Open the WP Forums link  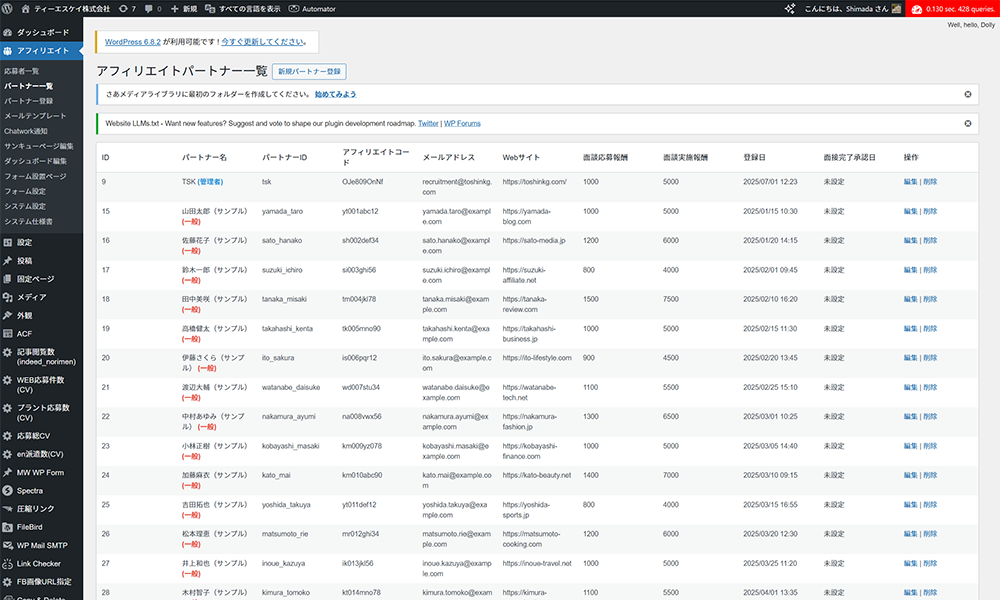click(462, 124)
